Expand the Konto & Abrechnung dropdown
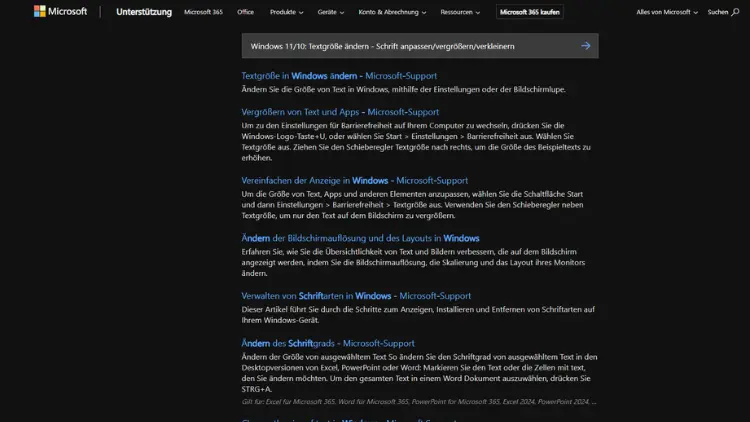The height and width of the screenshot is (422, 750). 392,12
